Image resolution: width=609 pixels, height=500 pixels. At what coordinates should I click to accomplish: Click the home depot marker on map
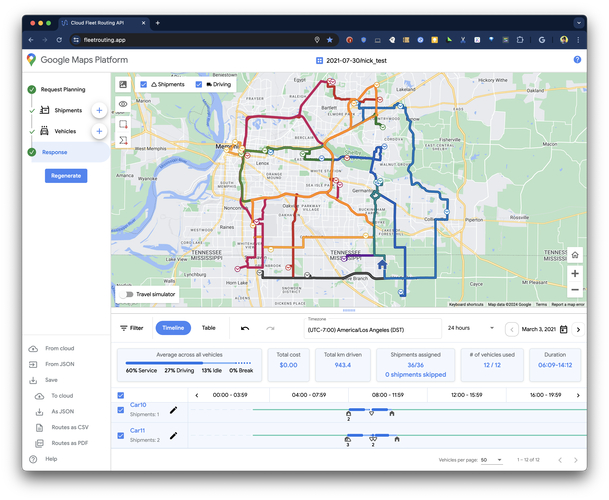point(382,265)
